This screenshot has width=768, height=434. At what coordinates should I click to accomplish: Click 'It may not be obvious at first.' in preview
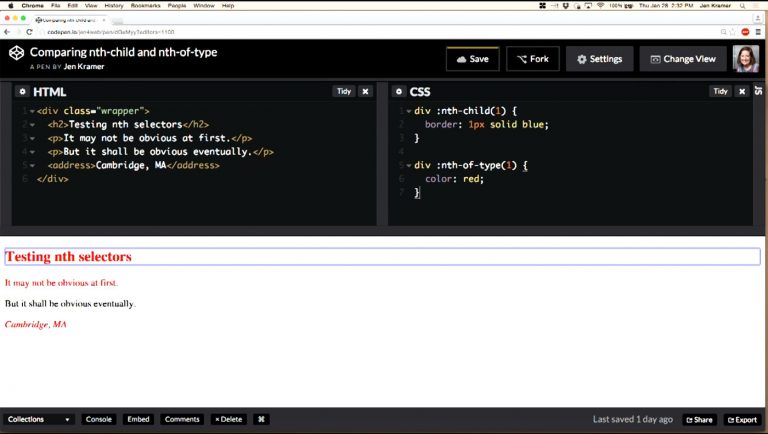61,283
